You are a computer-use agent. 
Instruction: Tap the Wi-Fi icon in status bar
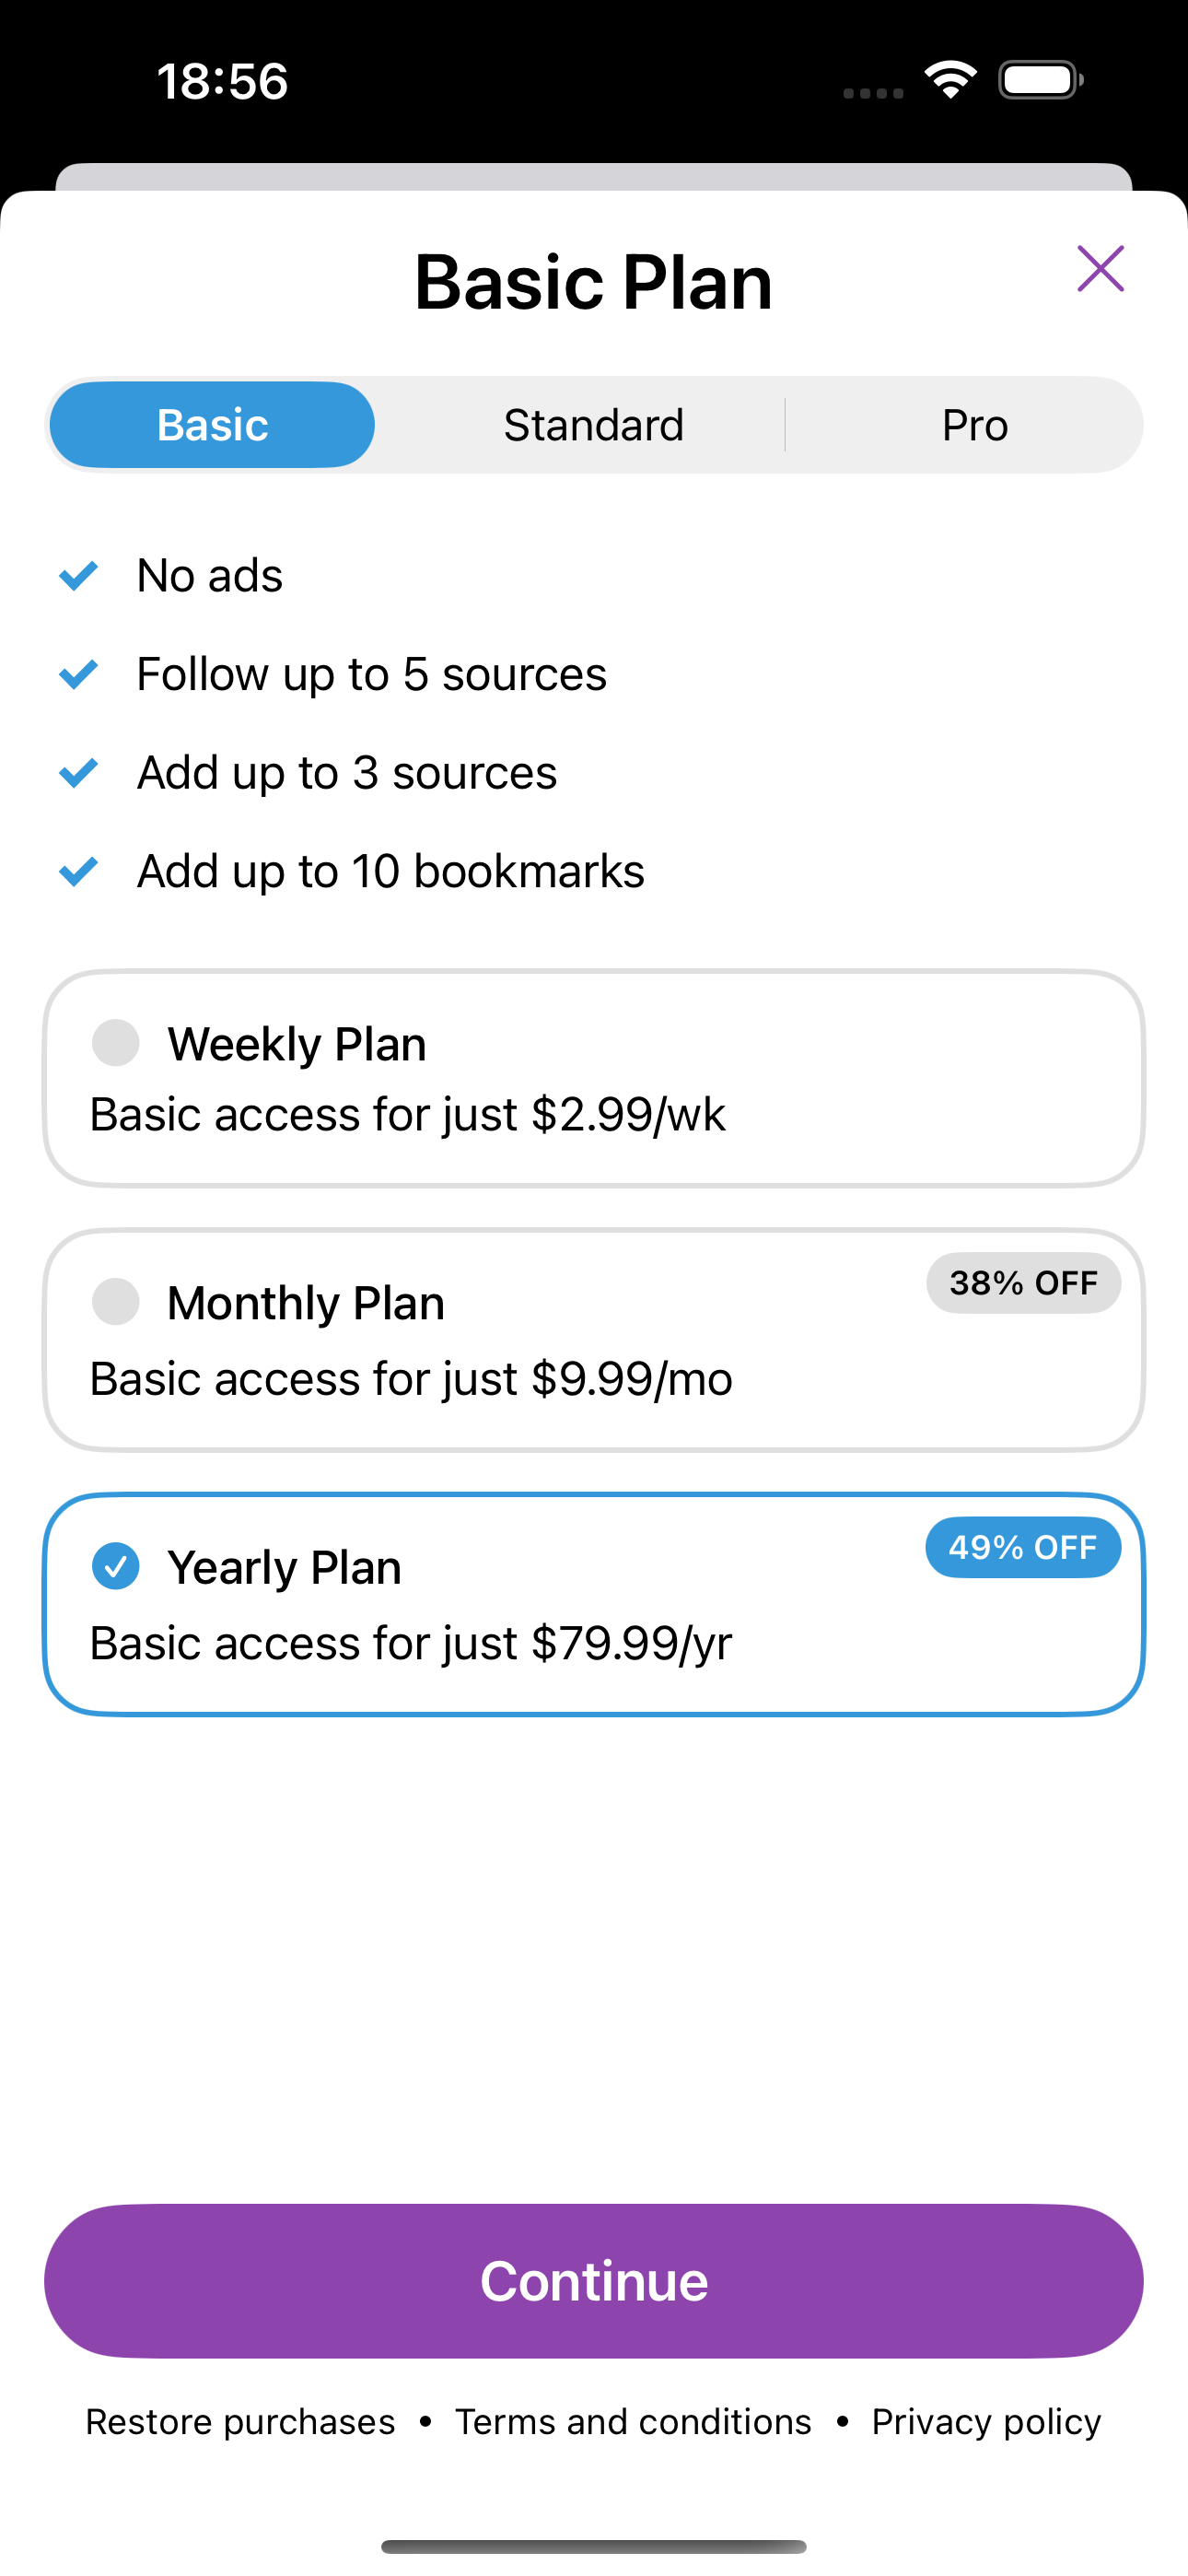tap(950, 79)
